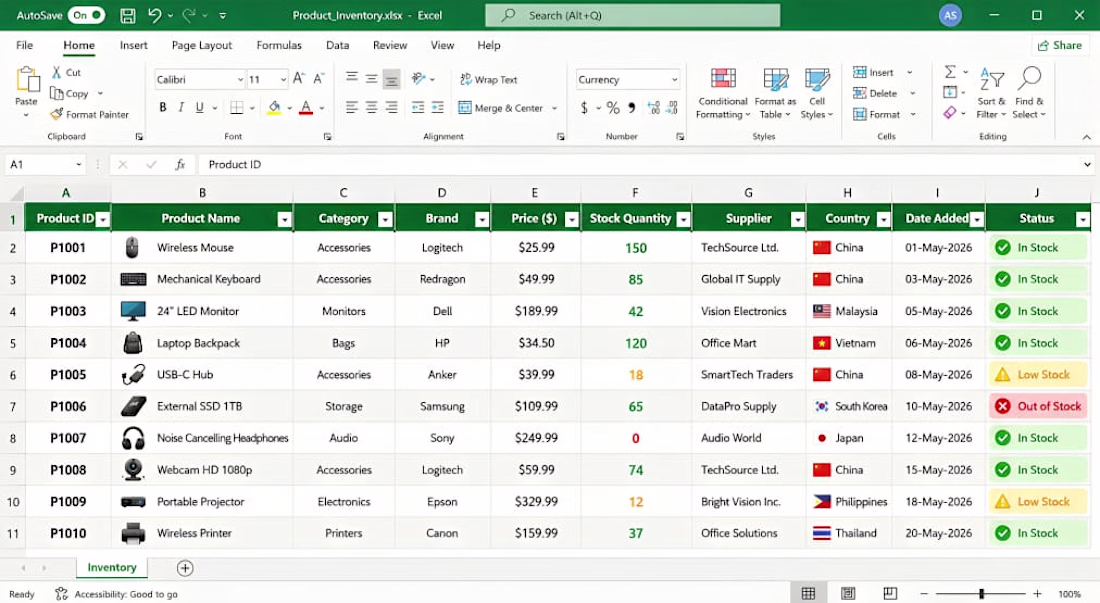
Task: Increase font size with larger A
Action: click(299, 79)
